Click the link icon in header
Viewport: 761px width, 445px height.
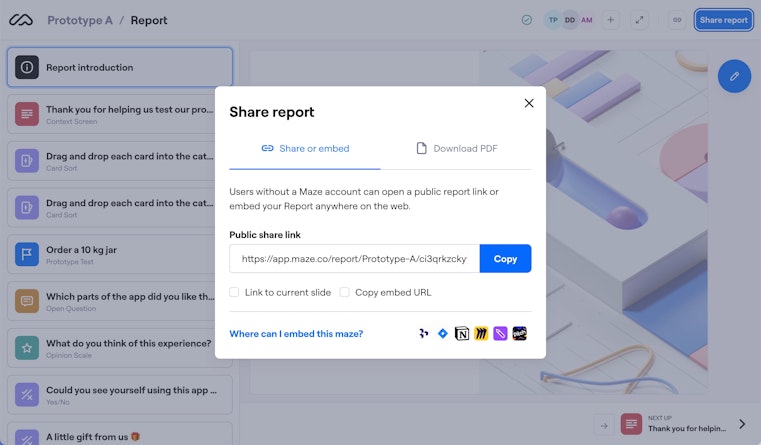(677, 20)
